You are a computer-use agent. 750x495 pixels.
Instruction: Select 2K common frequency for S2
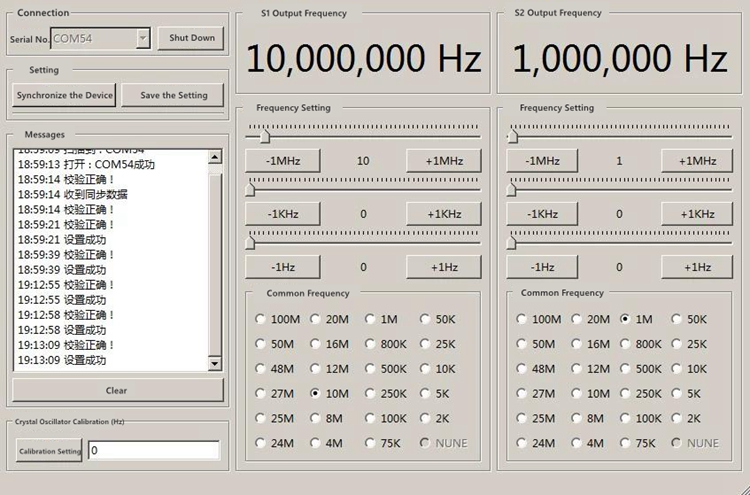click(x=678, y=419)
